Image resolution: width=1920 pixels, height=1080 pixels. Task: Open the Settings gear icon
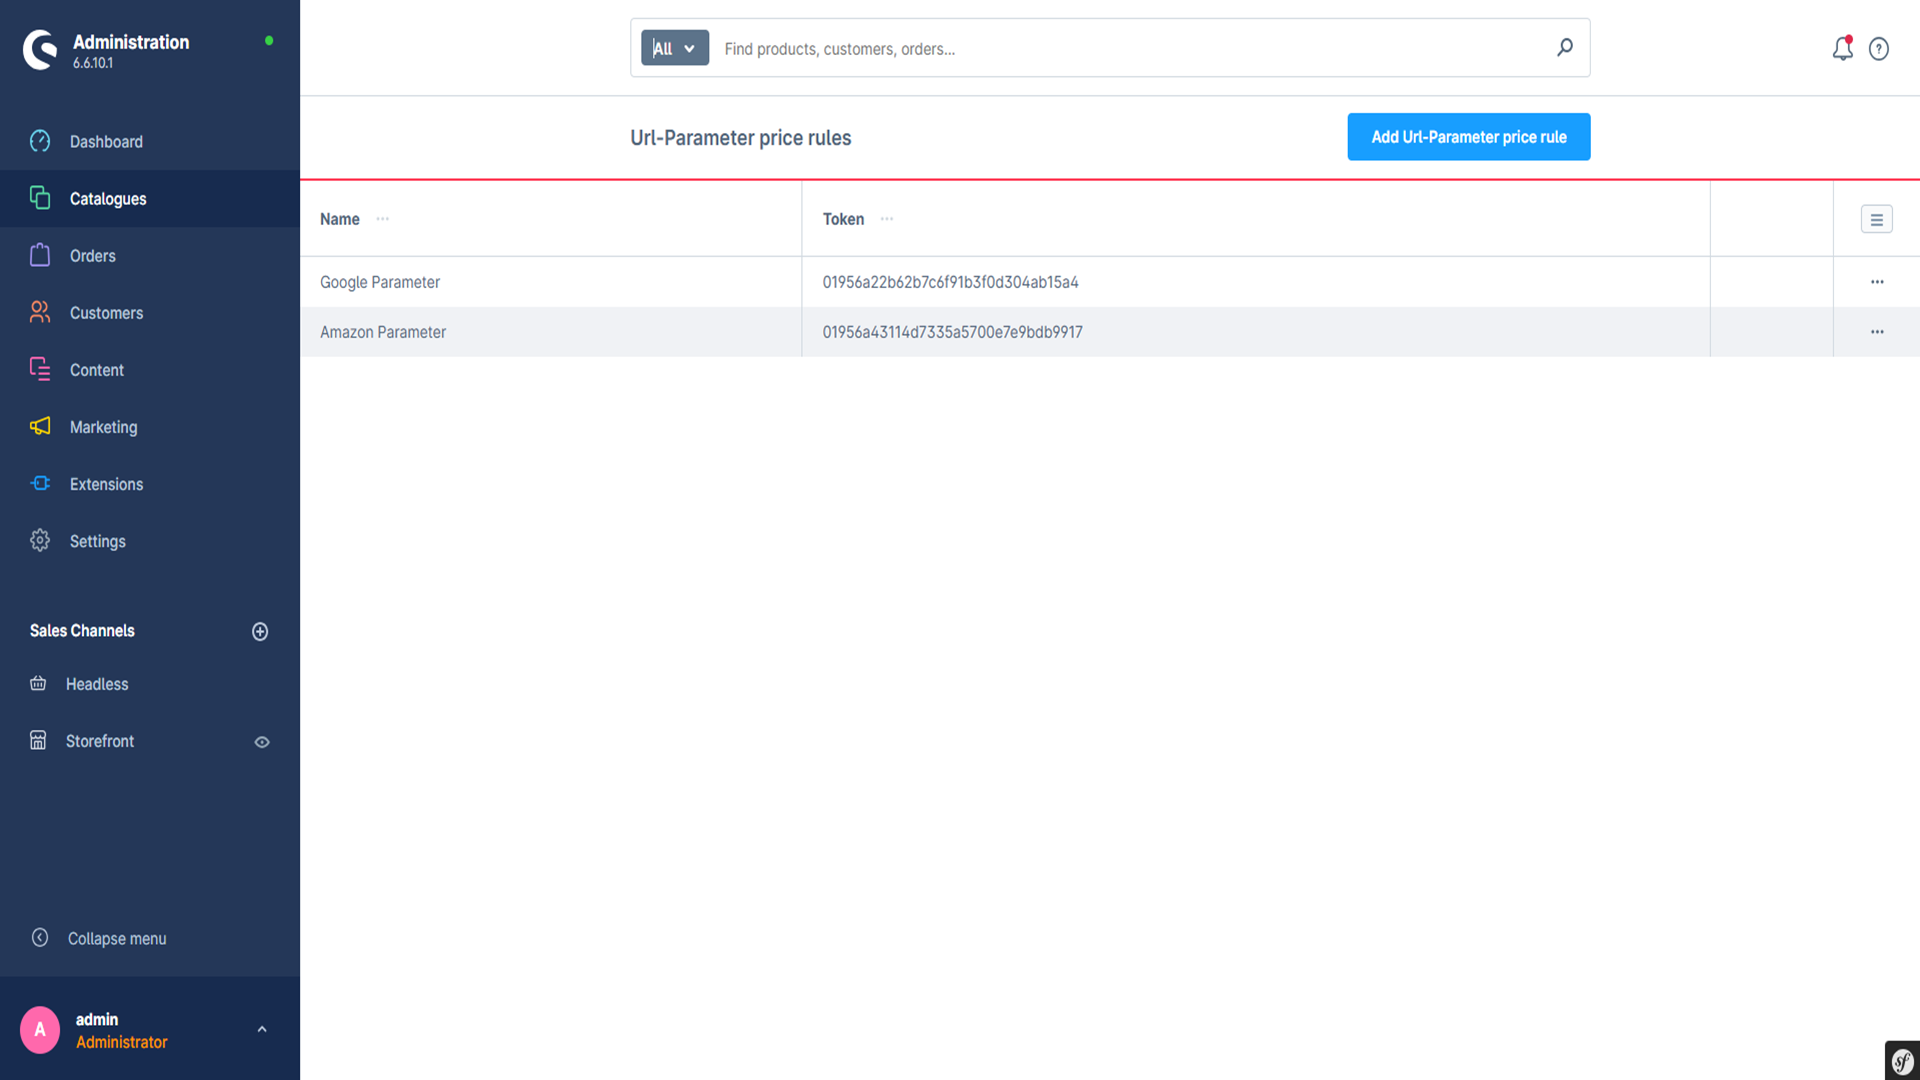(x=40, y=540)
